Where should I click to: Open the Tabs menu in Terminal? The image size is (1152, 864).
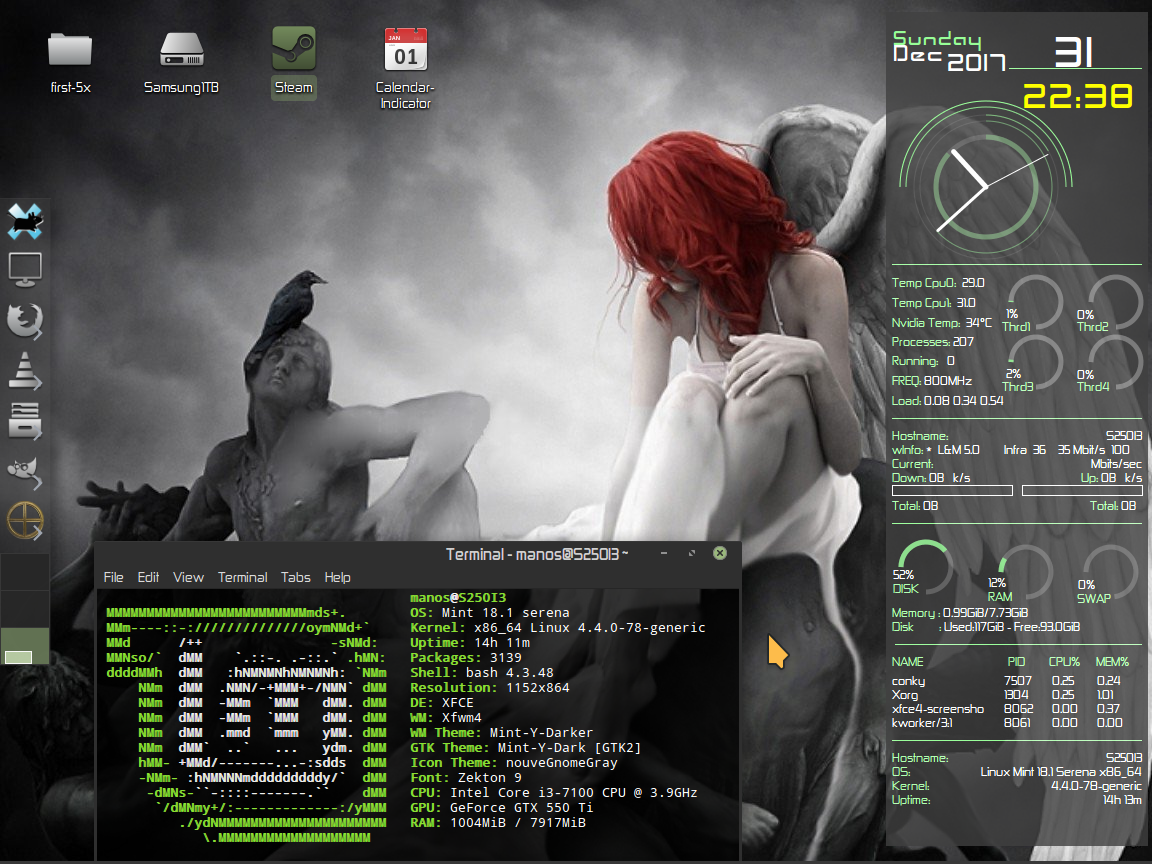pos(295,577)
